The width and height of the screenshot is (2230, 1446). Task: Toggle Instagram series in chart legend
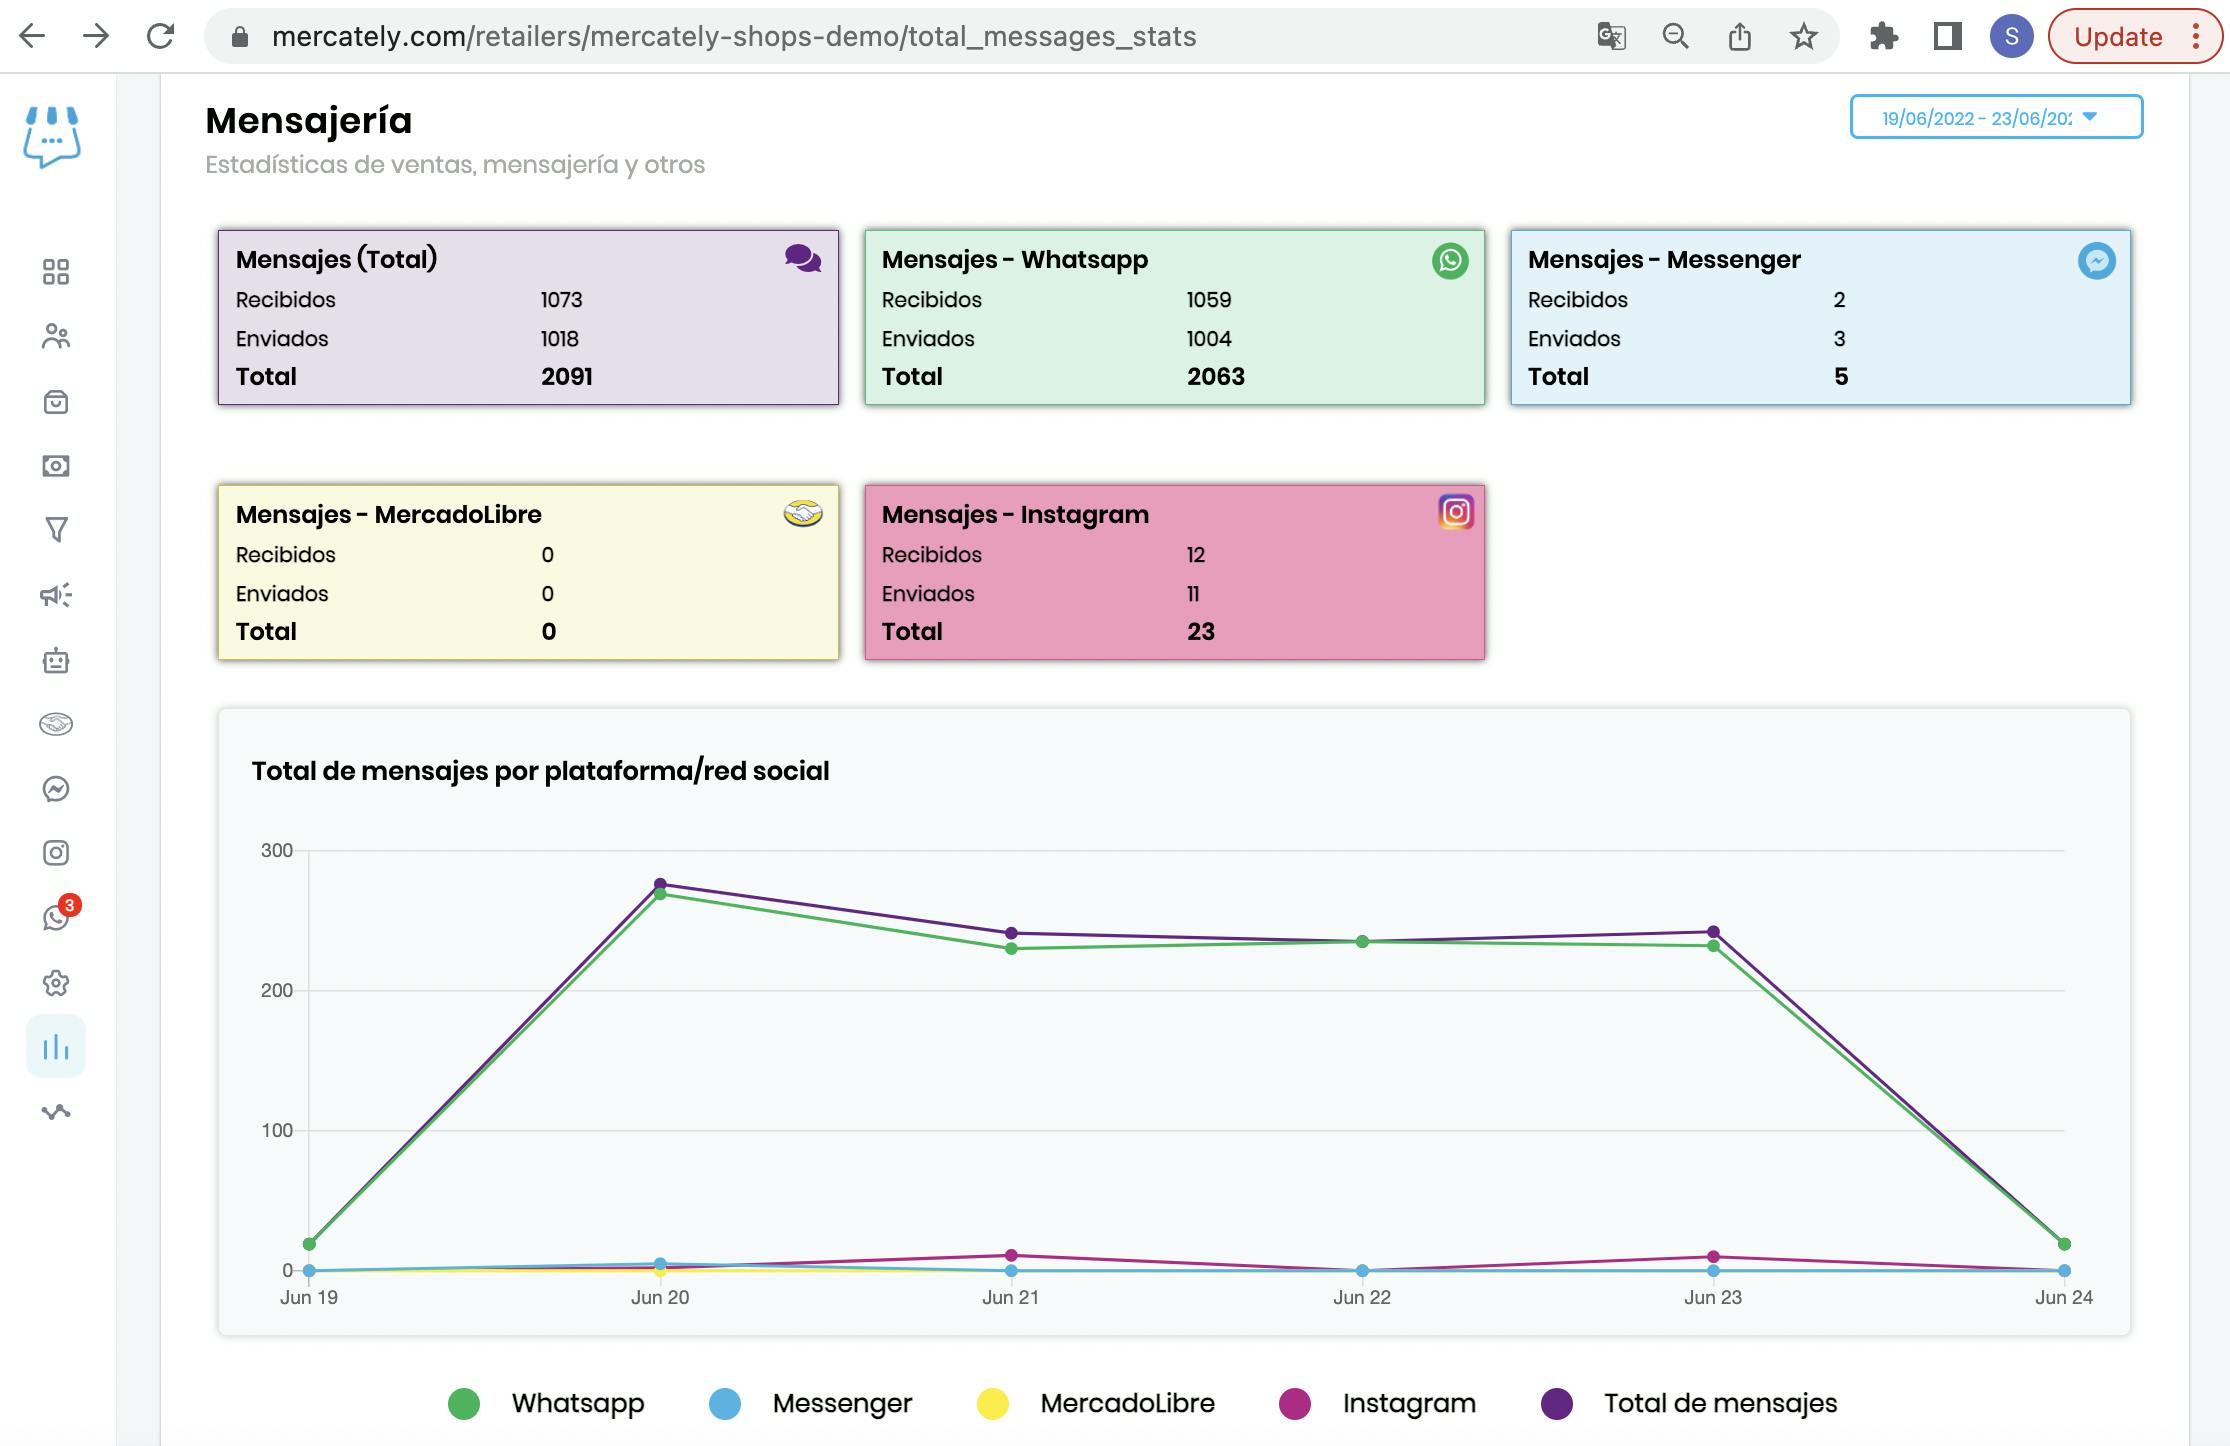1409,1403
